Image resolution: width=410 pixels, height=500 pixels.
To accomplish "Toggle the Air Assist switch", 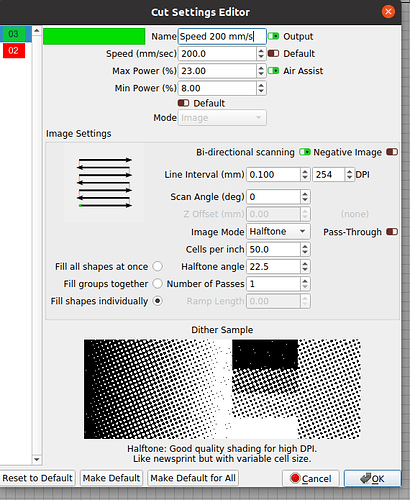I will click(x=274, y=71).
